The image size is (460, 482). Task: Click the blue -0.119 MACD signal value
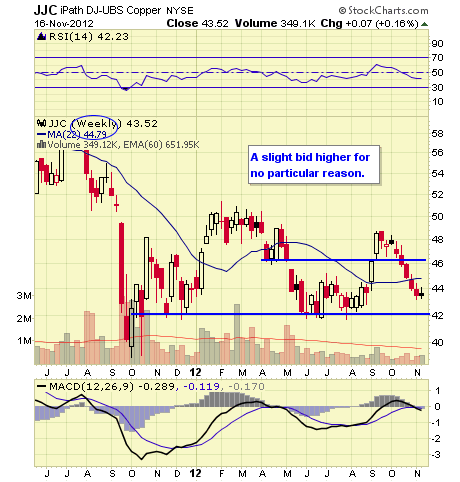pos(201,387)
